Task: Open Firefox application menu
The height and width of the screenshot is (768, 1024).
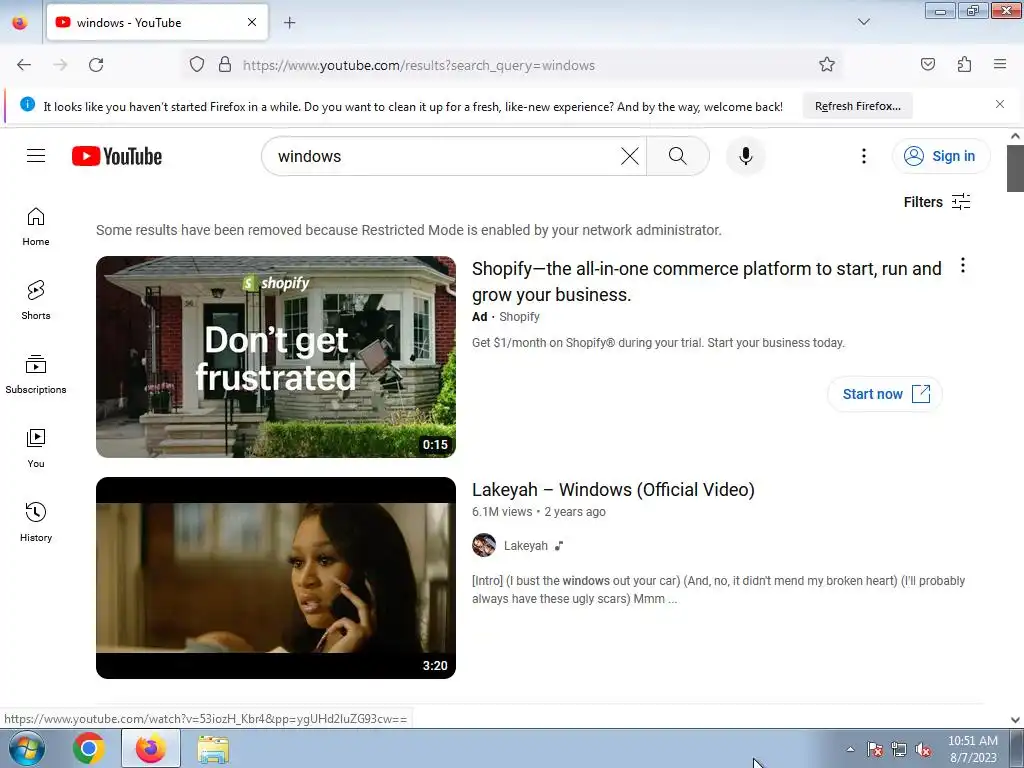Action: 1000,65
